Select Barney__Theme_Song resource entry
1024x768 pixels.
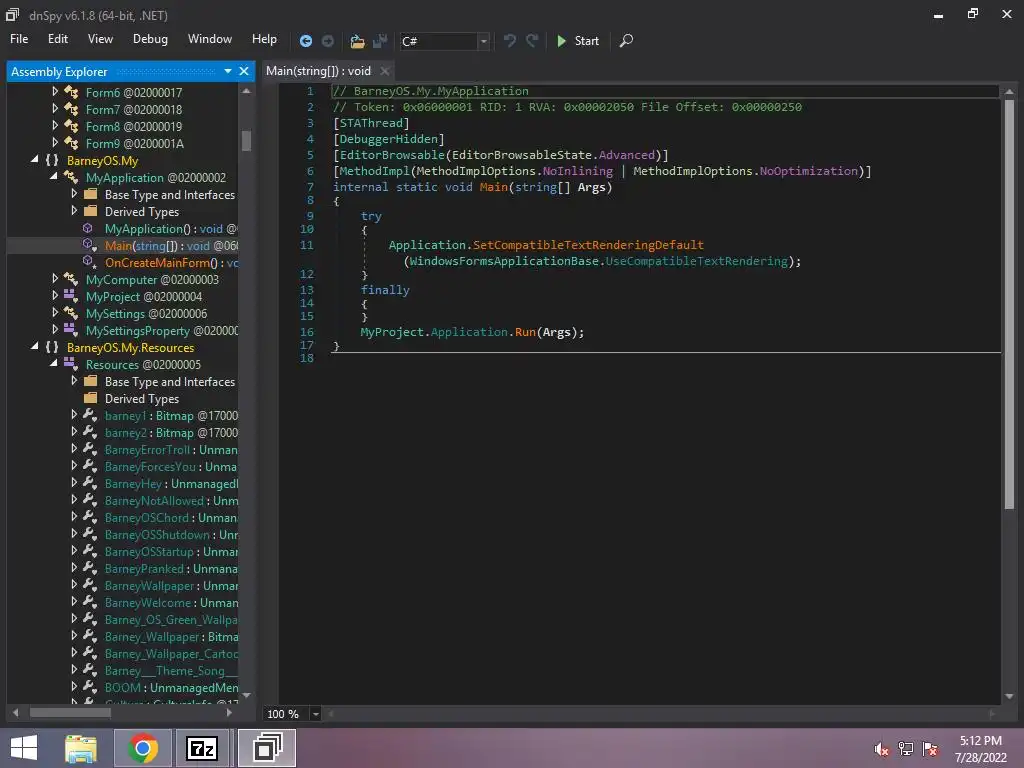point(171,670)
